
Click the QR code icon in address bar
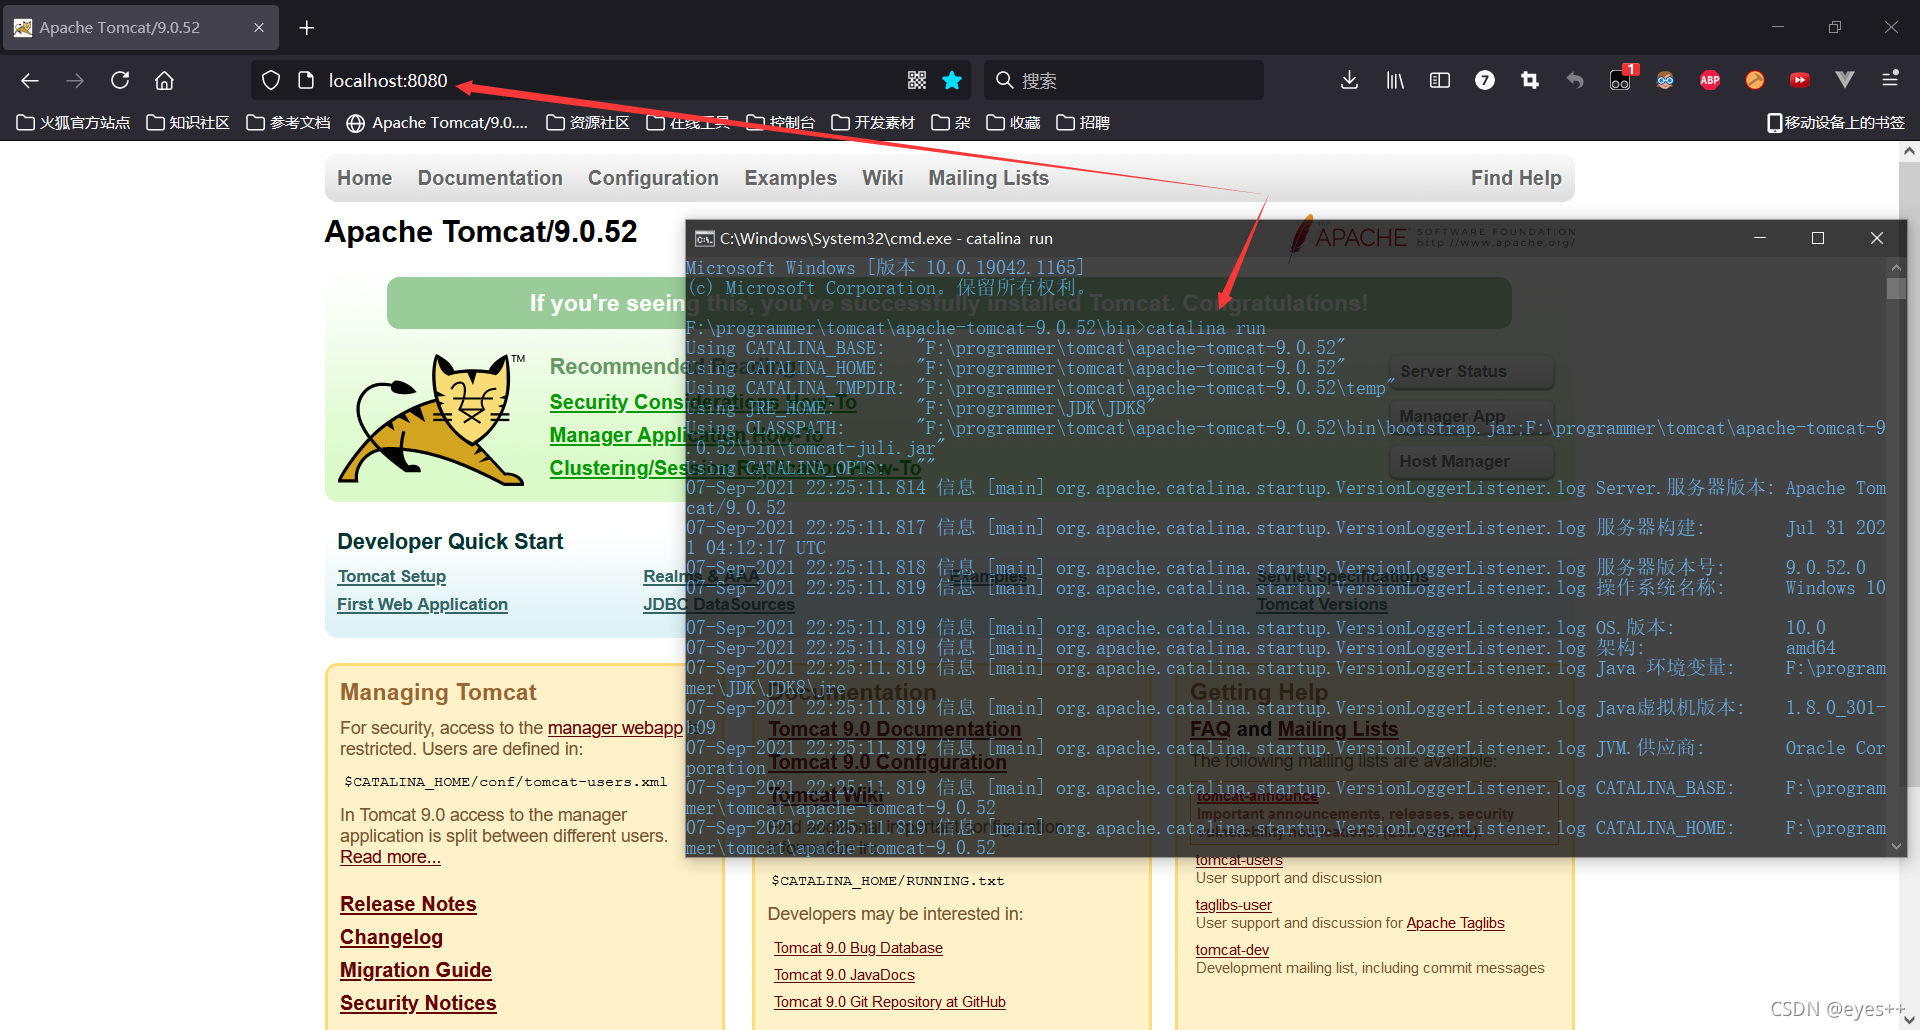(x=917, y=80)
